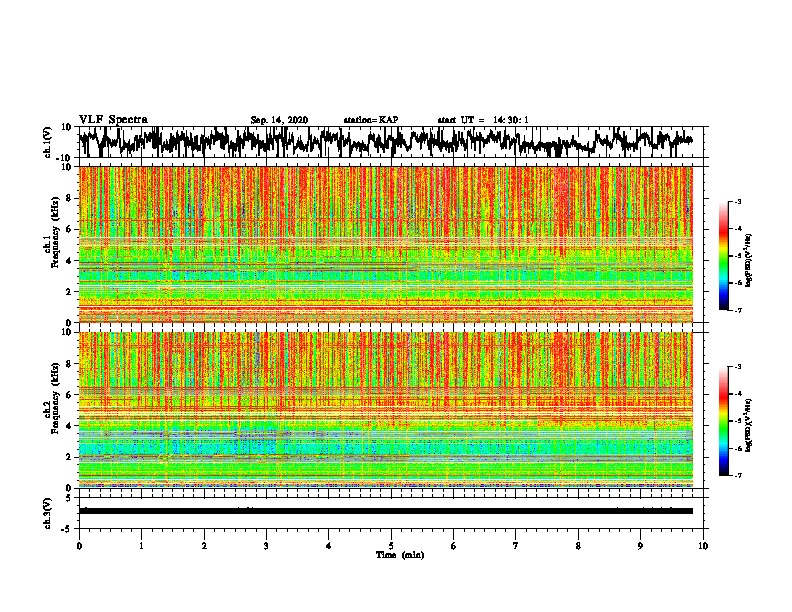
Task: Click the "-7" tick on ch.1 colorbar
Action: 737,310
